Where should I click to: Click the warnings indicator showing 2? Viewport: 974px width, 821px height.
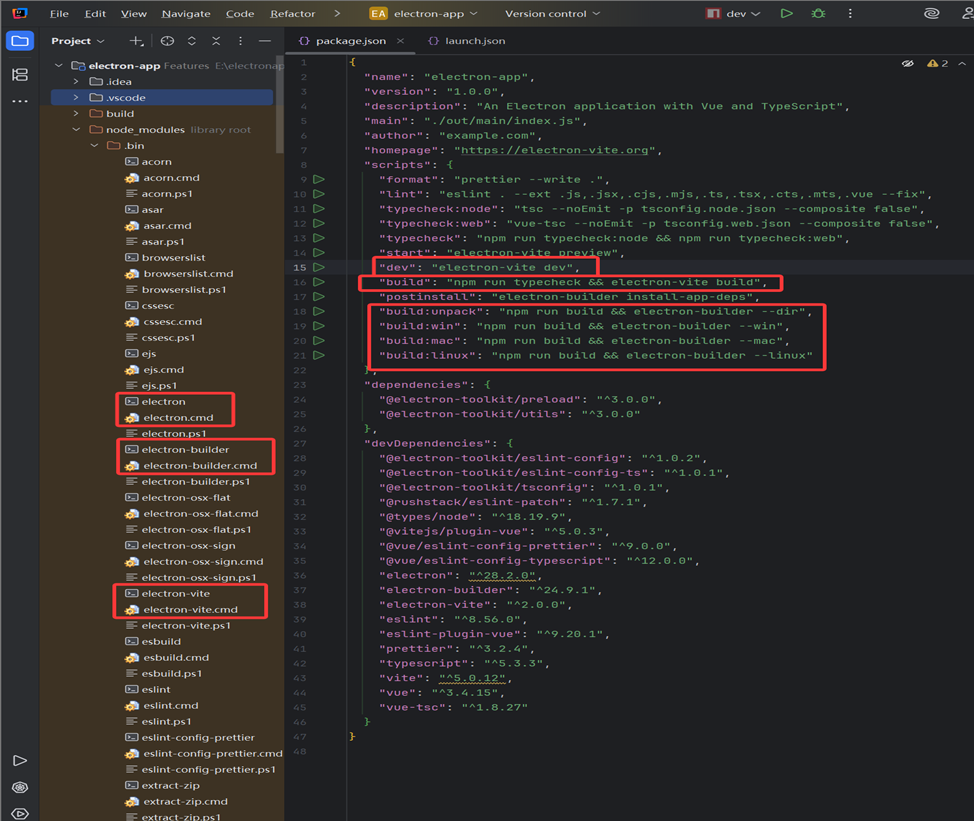(937, 63)
